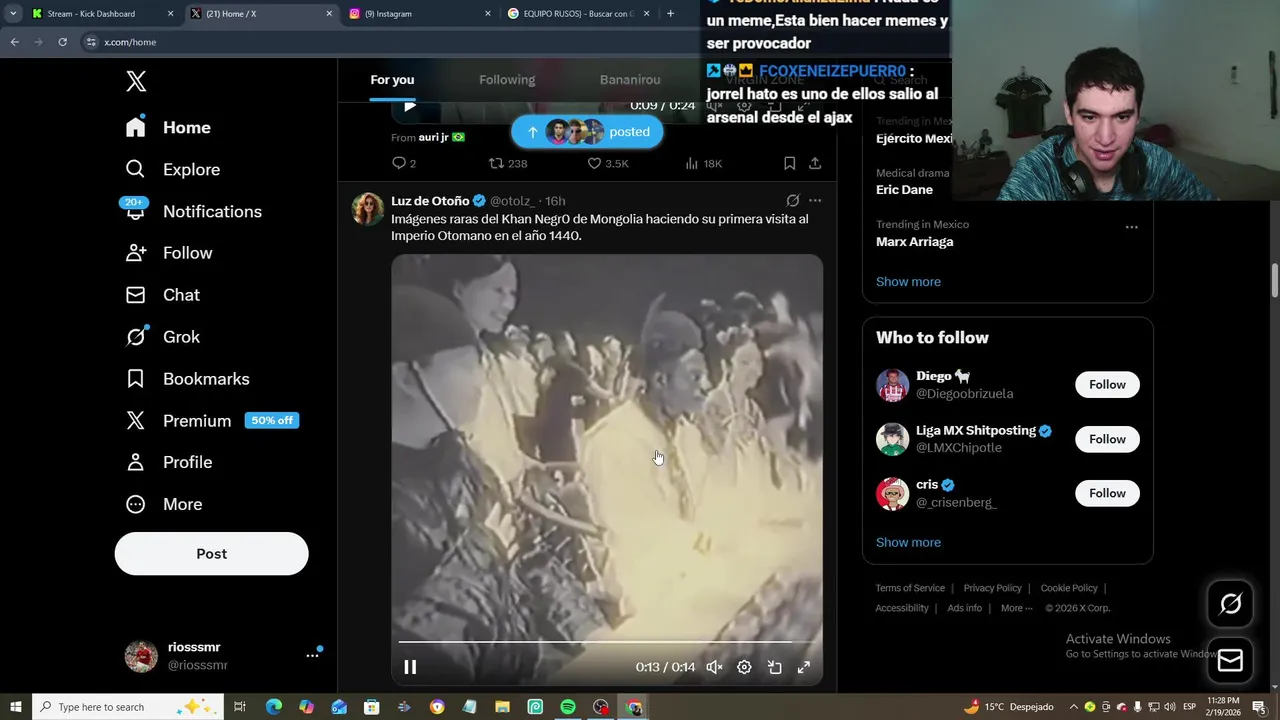Follow cris @_crisenberg_
This screenshot has height=720, width=1280.
coord(1107,493)
